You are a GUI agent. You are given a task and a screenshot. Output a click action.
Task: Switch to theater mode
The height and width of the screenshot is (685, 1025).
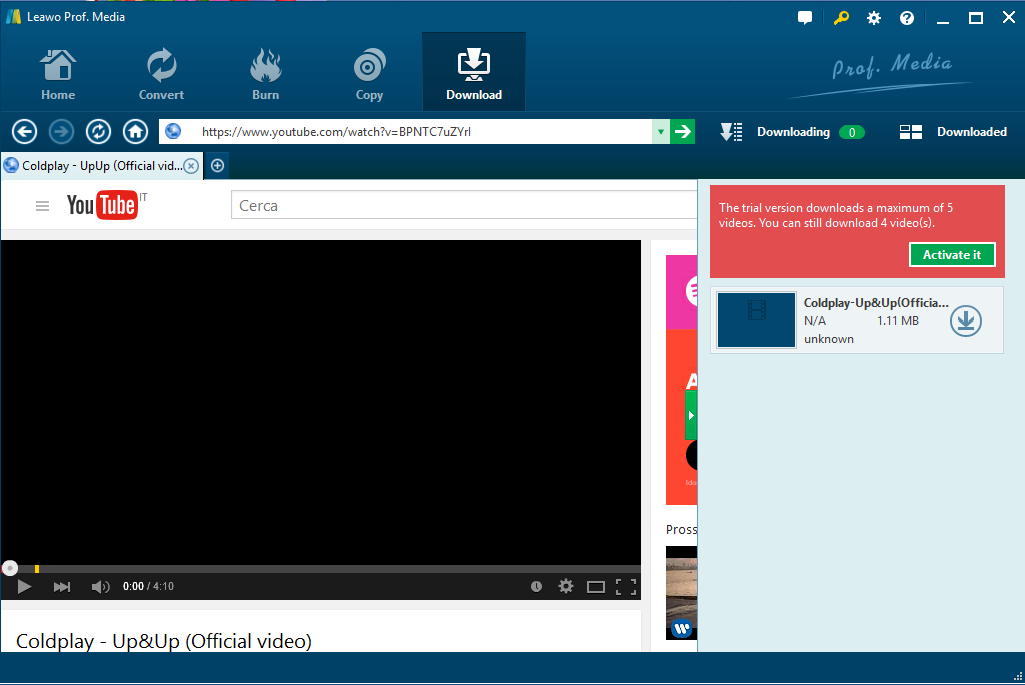pyautogui.click(x=596, y=587)
